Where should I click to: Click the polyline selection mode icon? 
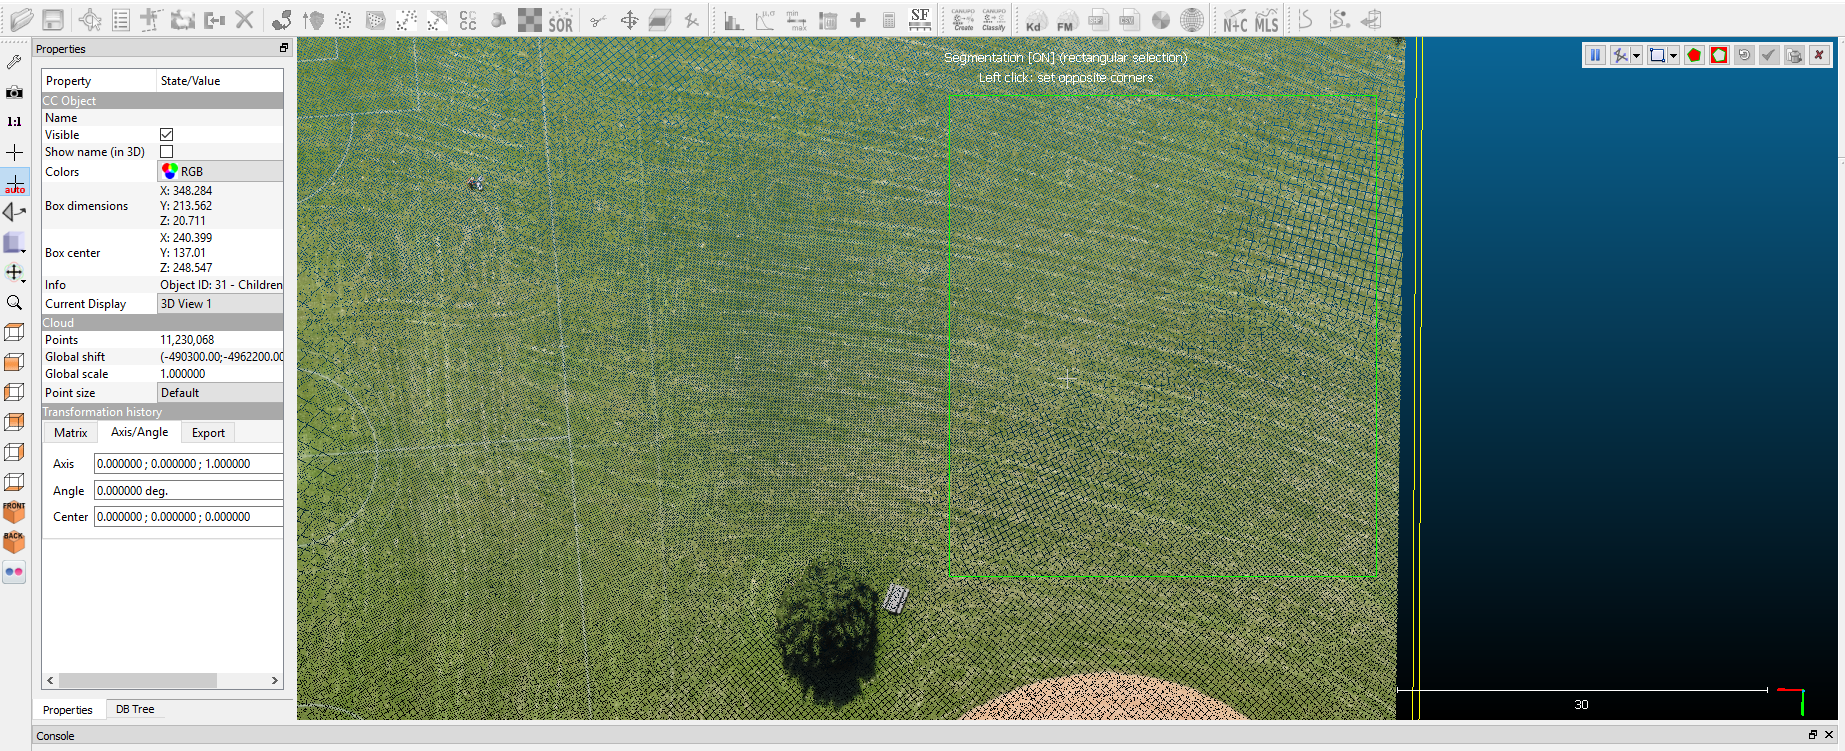(1620, 55)
